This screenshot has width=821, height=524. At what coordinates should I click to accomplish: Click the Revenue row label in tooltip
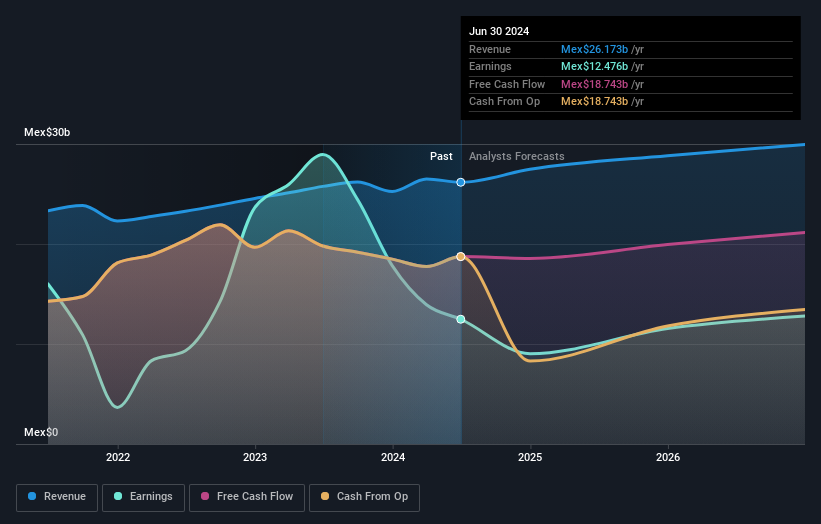(490, 49)
